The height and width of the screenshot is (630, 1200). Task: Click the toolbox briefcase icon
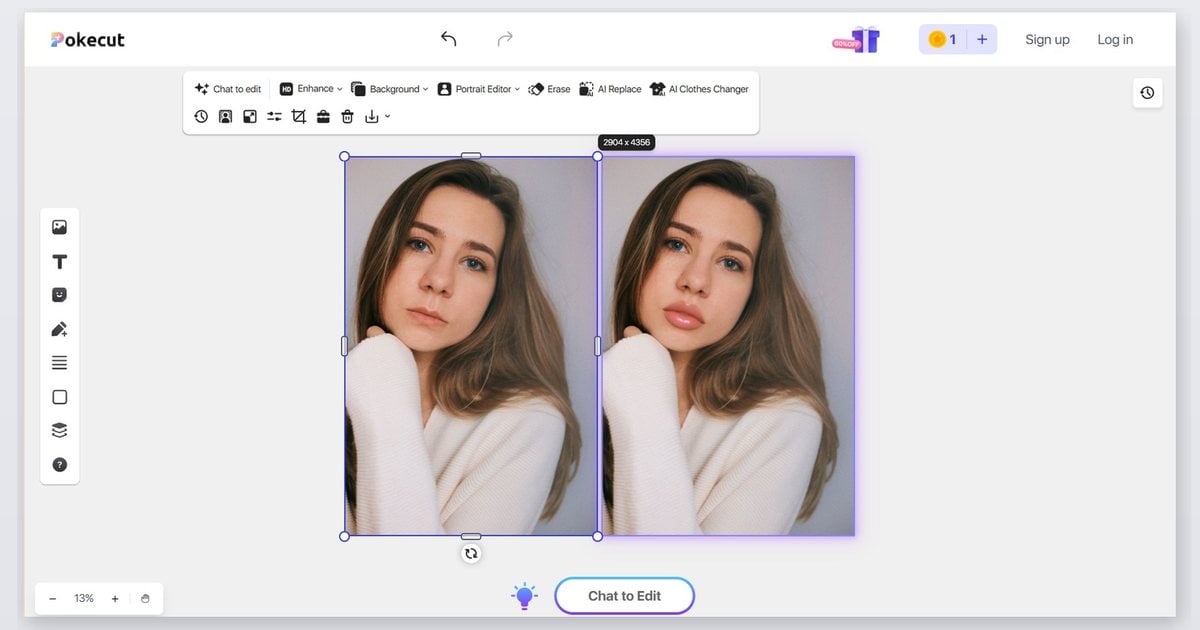click(x=323, y=117)
